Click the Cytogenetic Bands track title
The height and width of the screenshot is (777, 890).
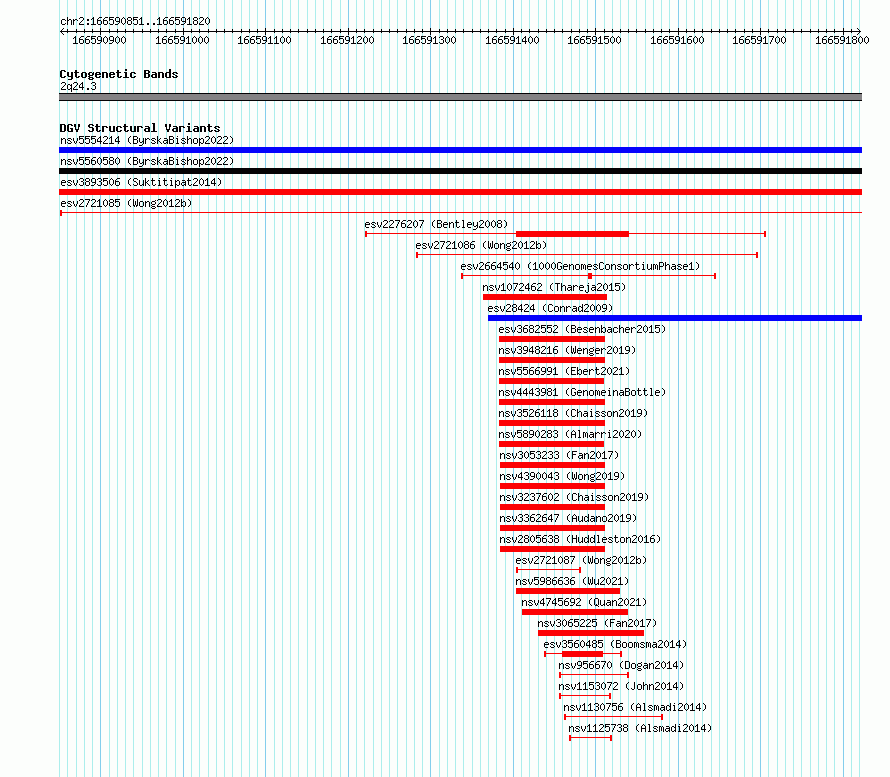pos(119,74)
